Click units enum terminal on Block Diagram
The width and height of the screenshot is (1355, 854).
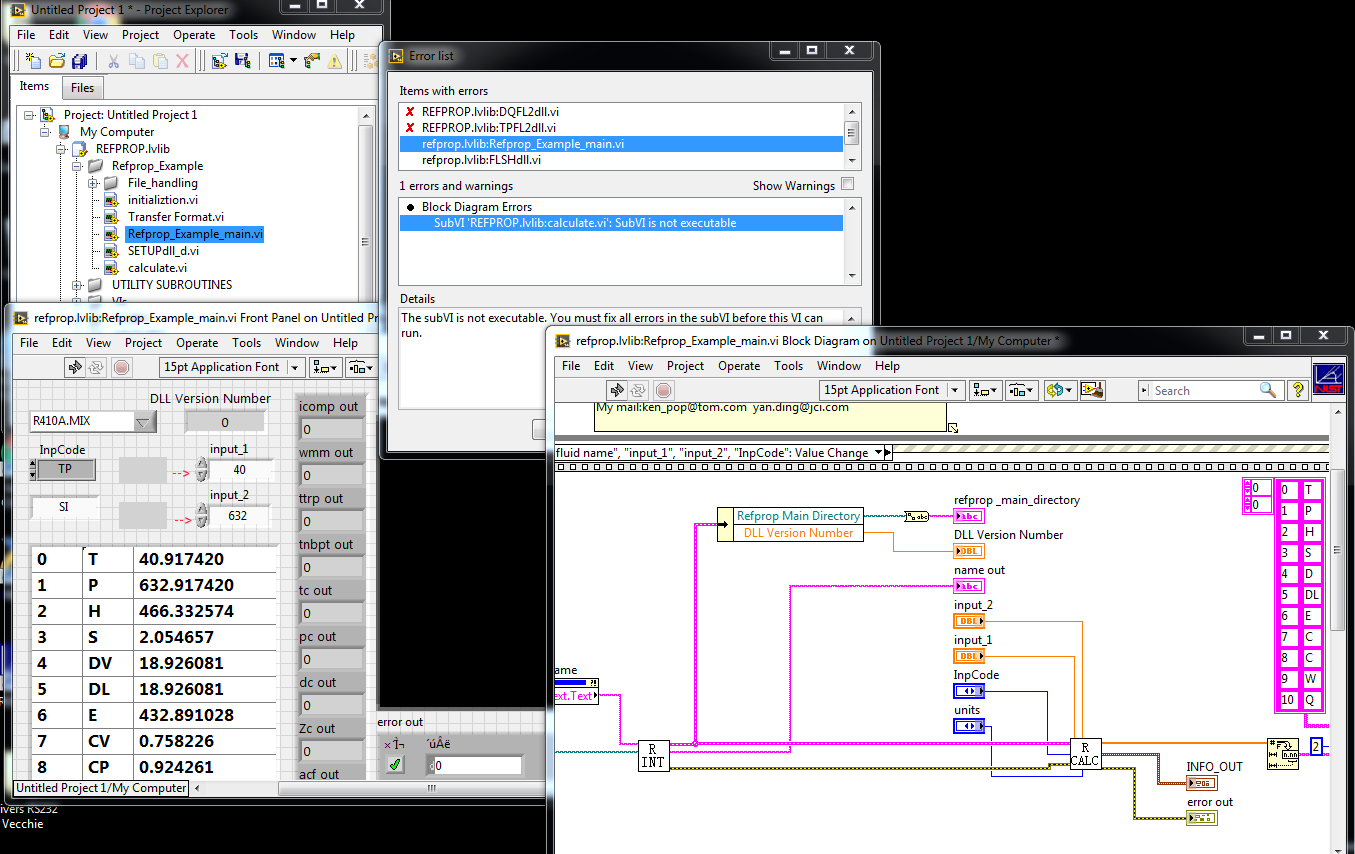coord(969,726)
